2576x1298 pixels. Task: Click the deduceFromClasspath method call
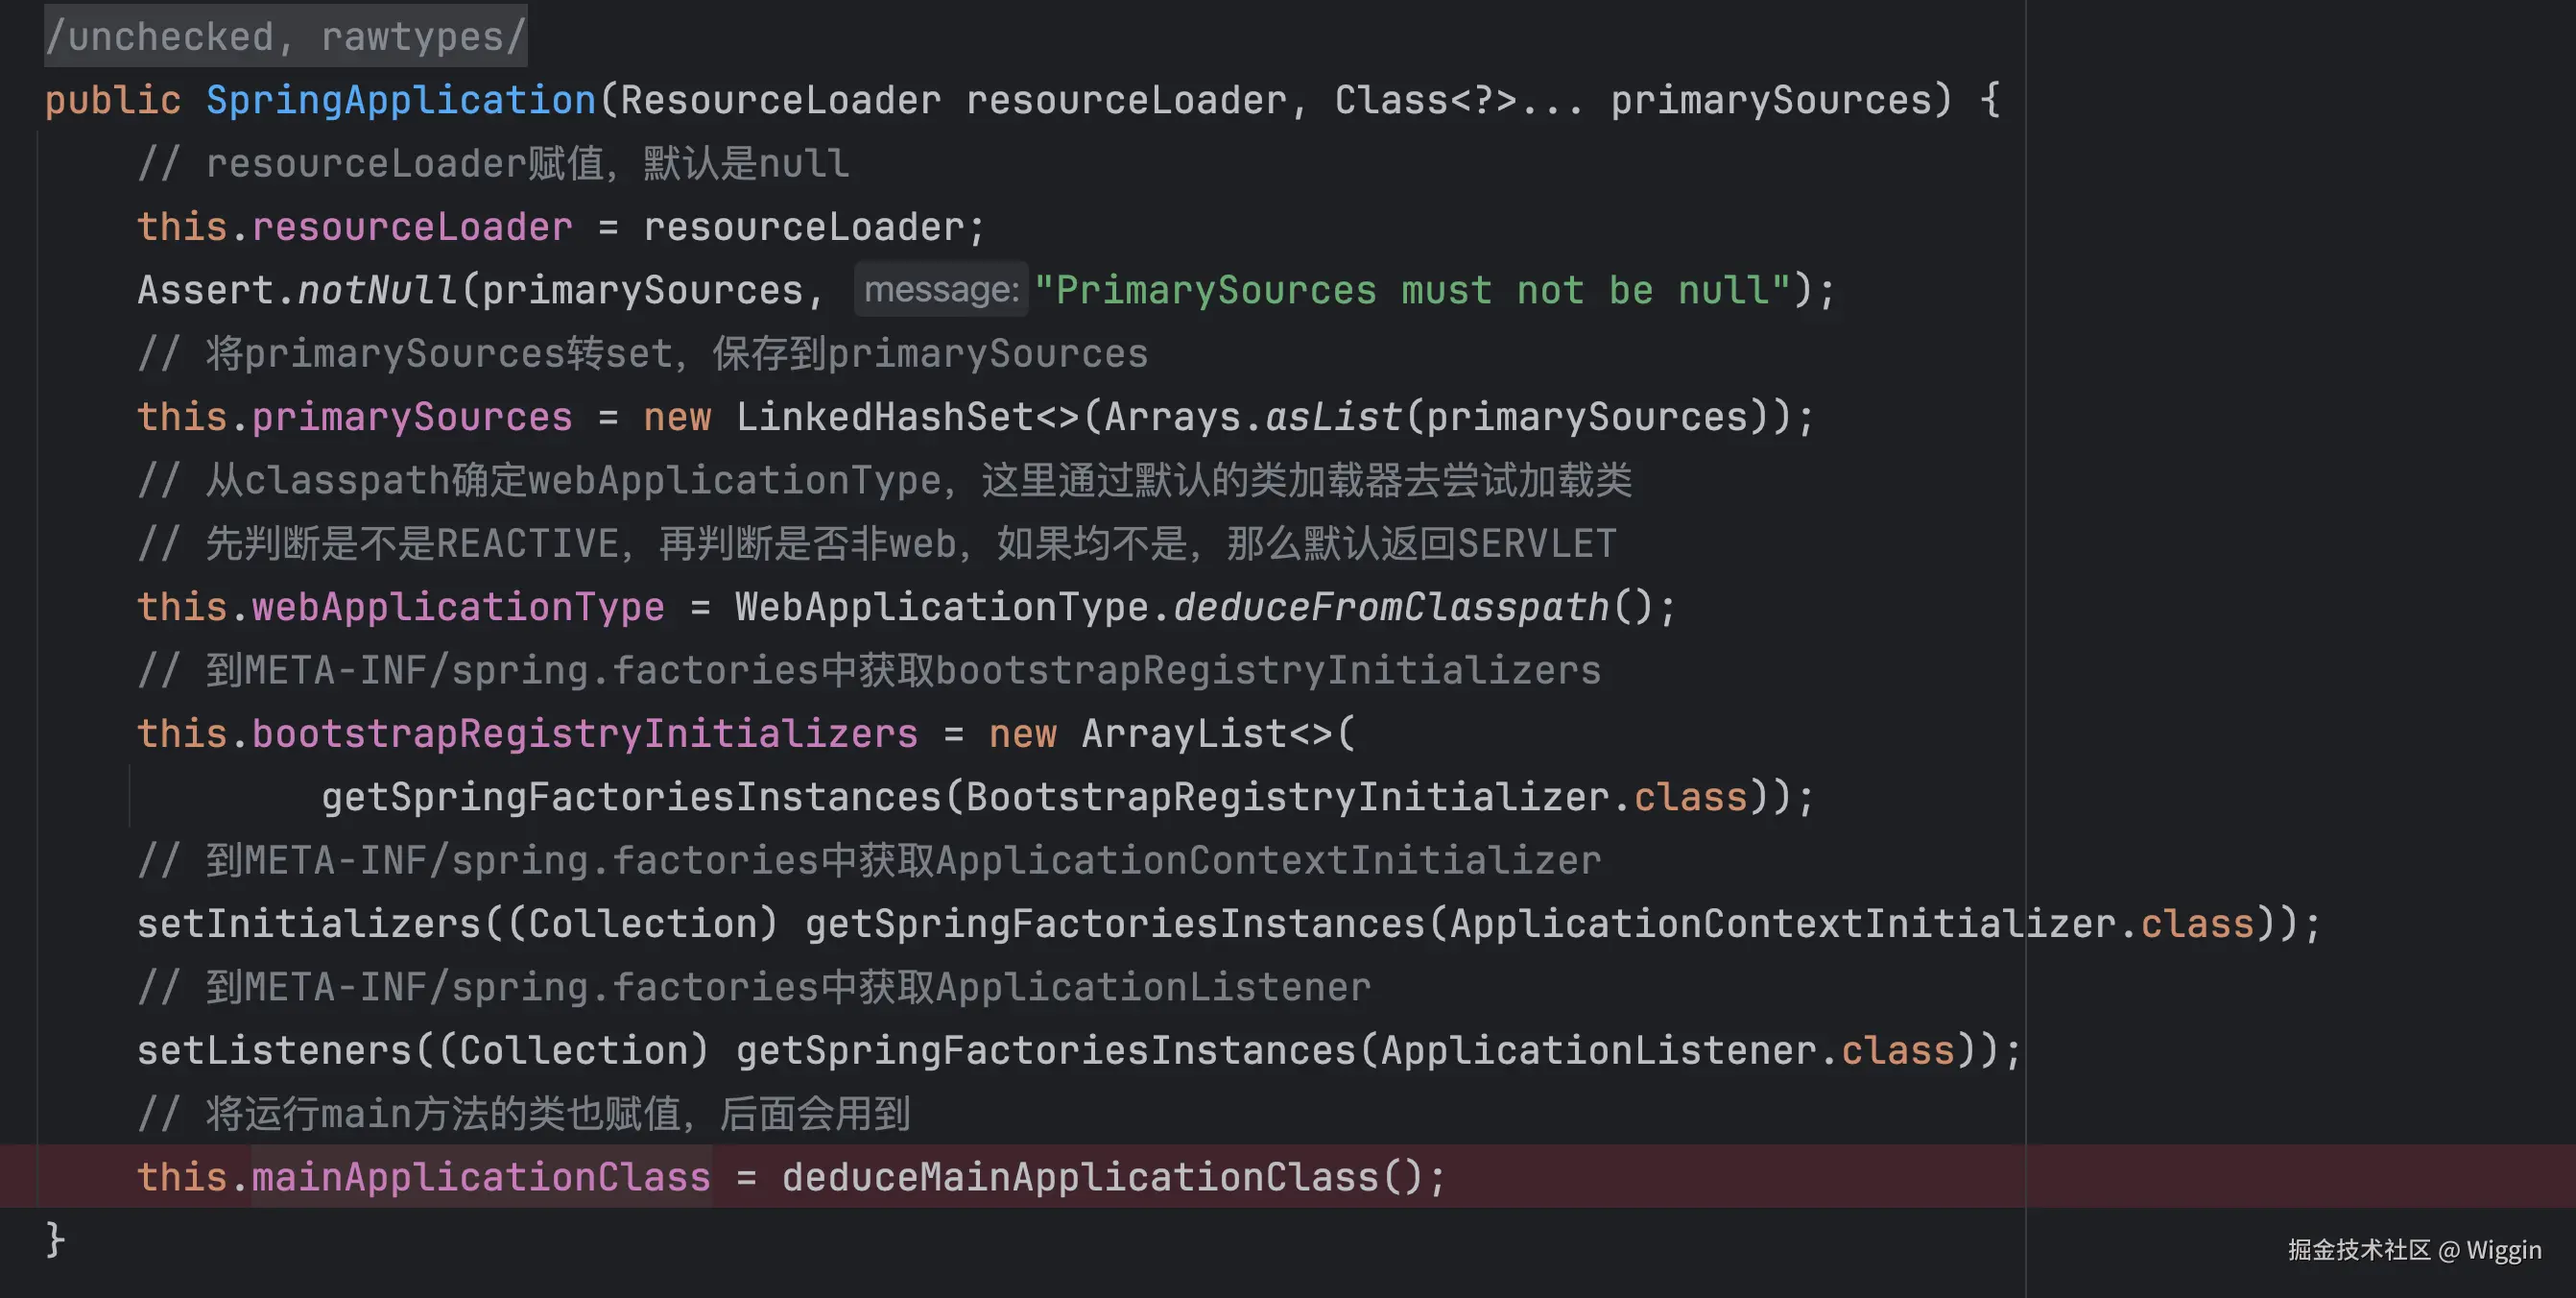(x=1391, y=607)
